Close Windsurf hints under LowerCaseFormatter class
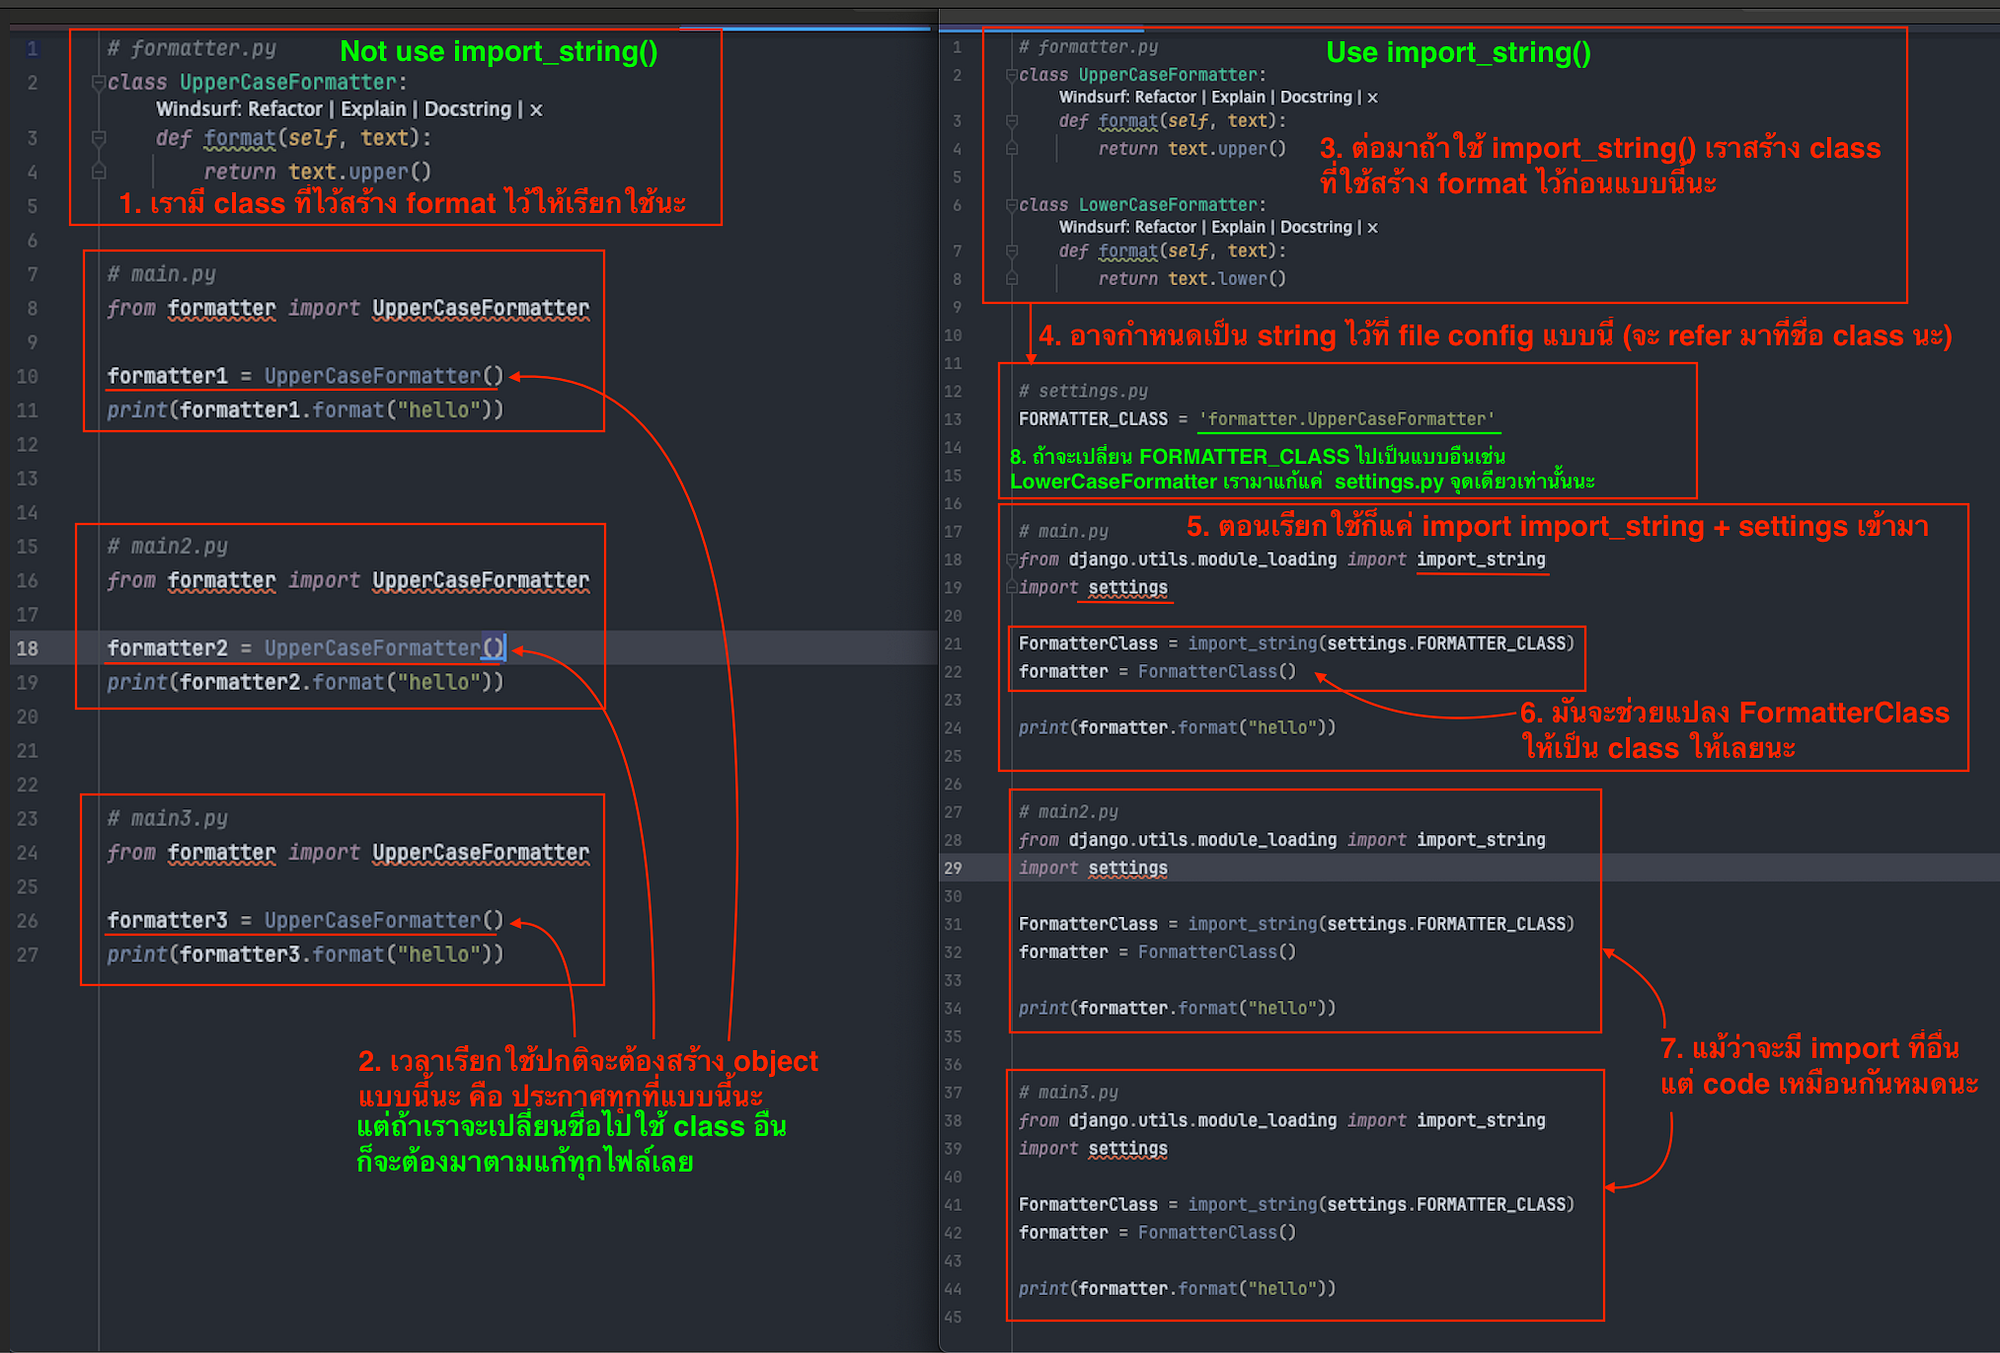The image size is (2000, 1353). [x=1372, y=228]
